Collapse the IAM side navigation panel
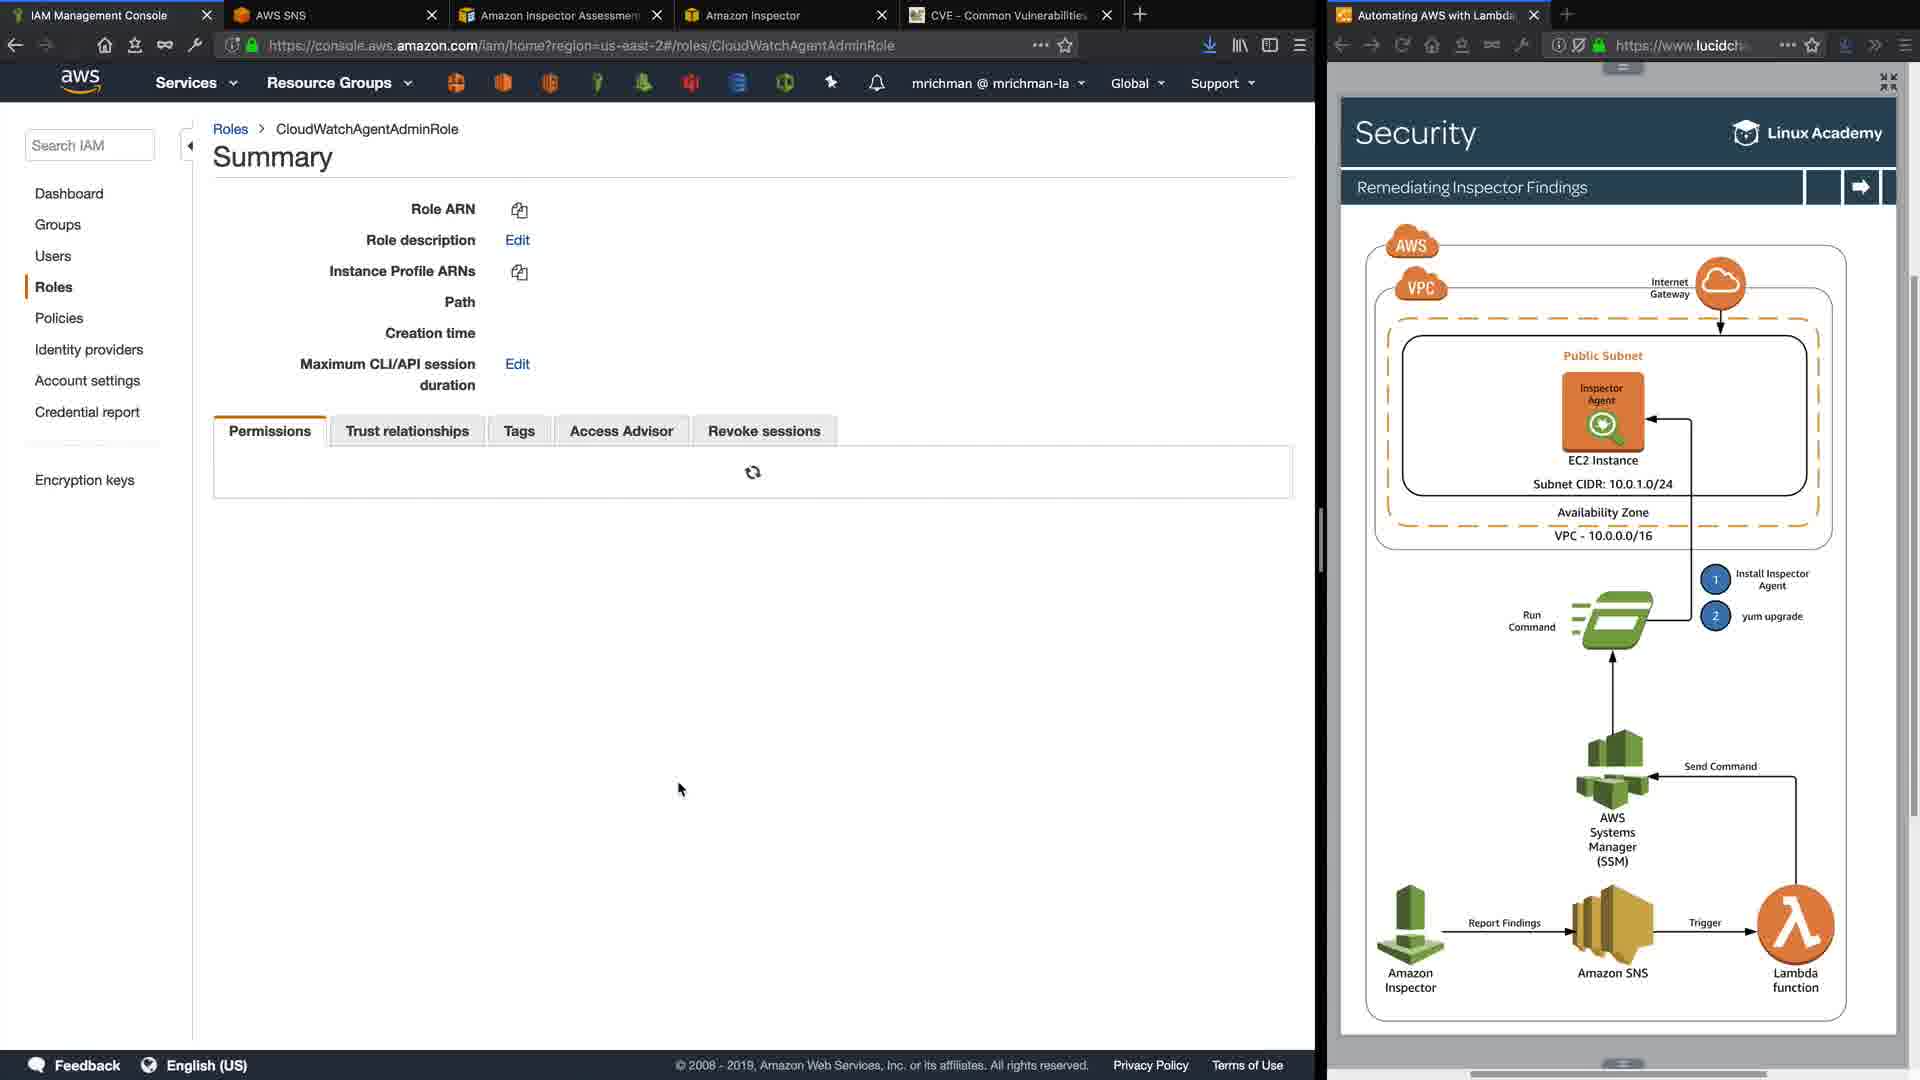Image resolution: width=1920 pixels, height=1080 pixels. point(189,146)
